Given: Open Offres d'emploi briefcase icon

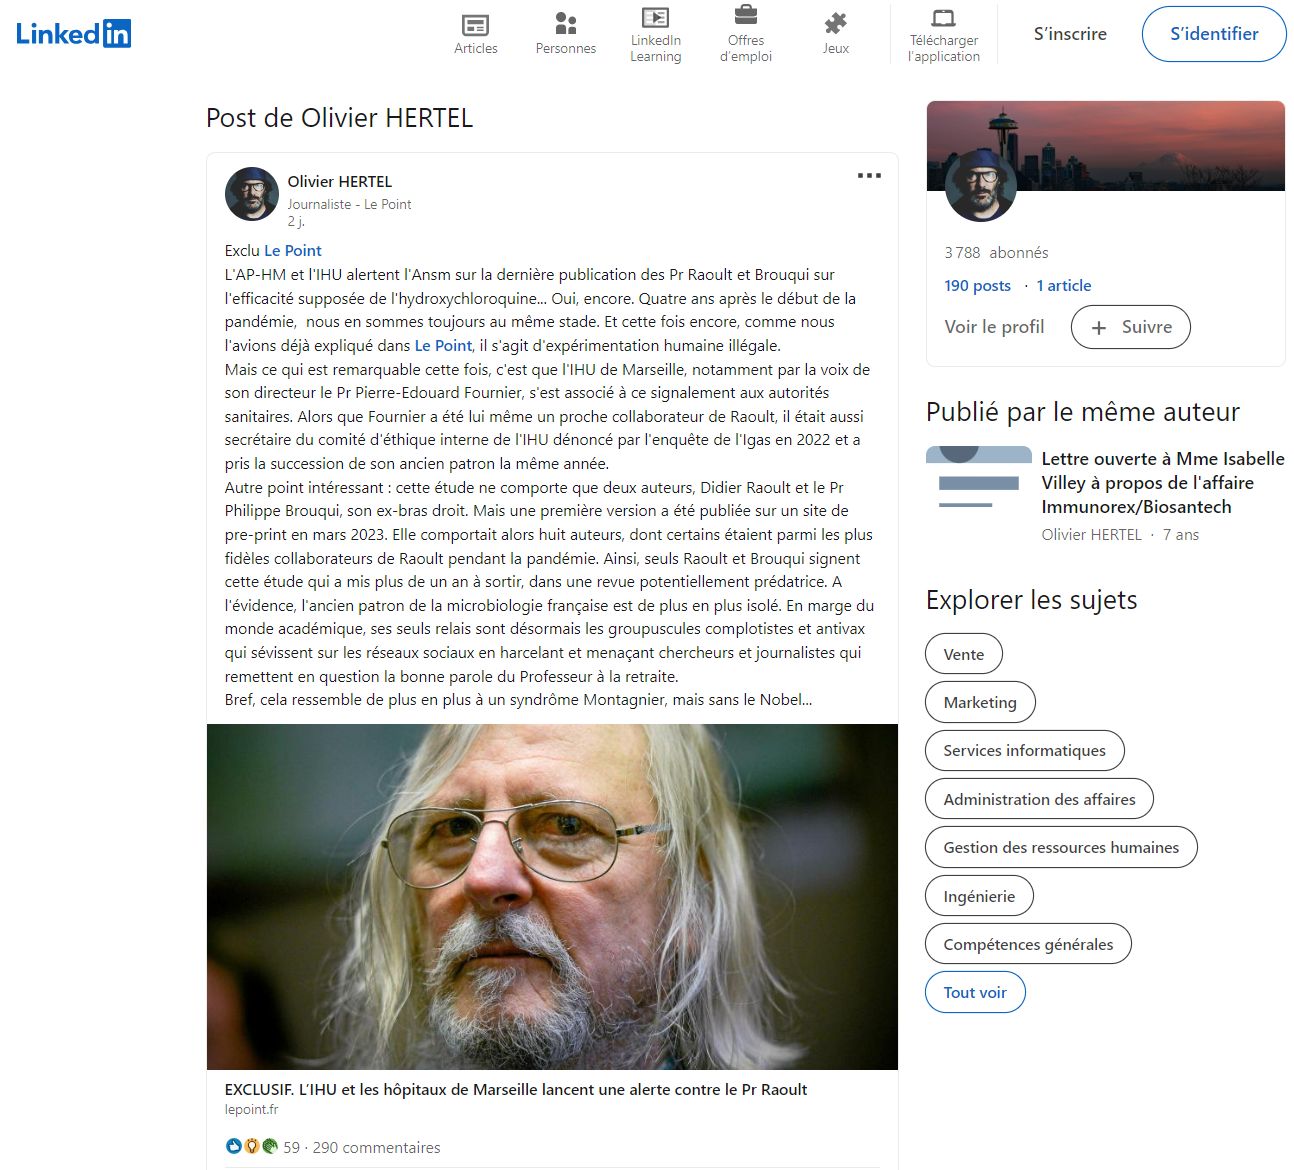Looking at the screenshot, I should tap(746, 16).
